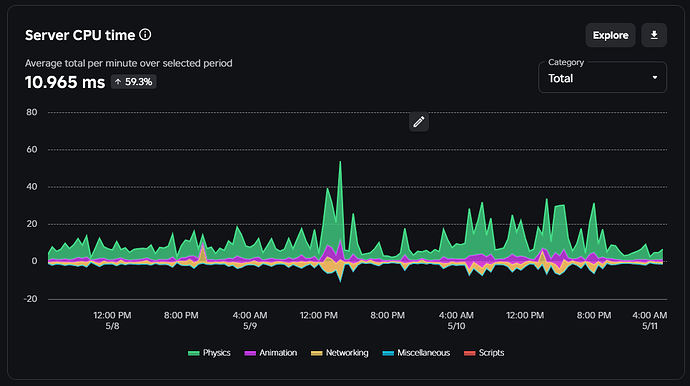The width and height of the screenshot is (690, 386).
Task: Click the pencil edit icon on the chart
Action: (418, 121)
